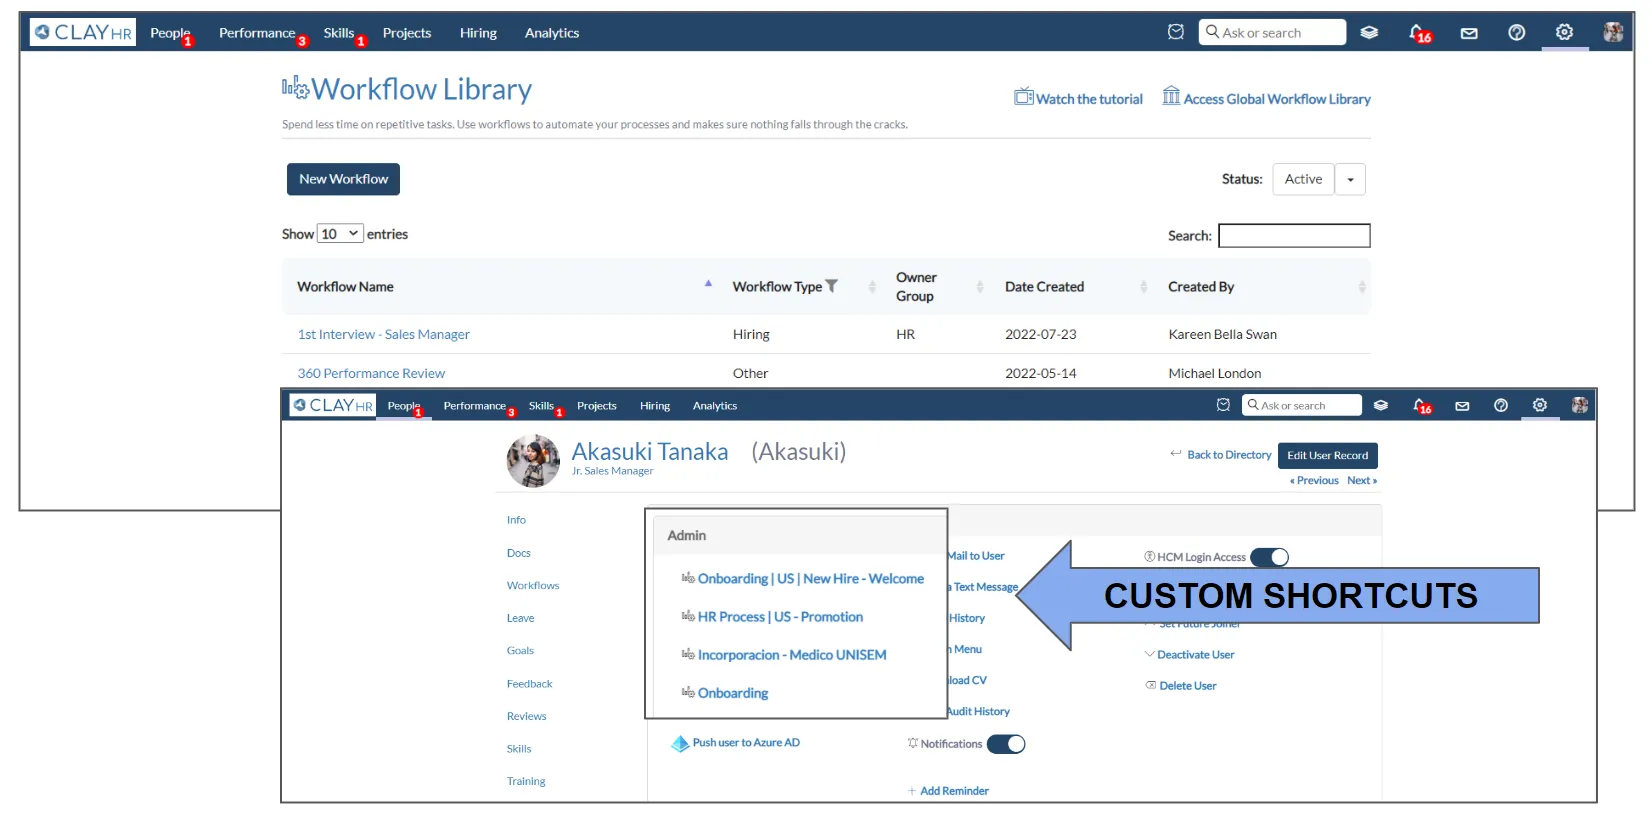Screen dimensions: 1652x817
Task: Click the Push user to Azure AD link
Action: point(746,743)
